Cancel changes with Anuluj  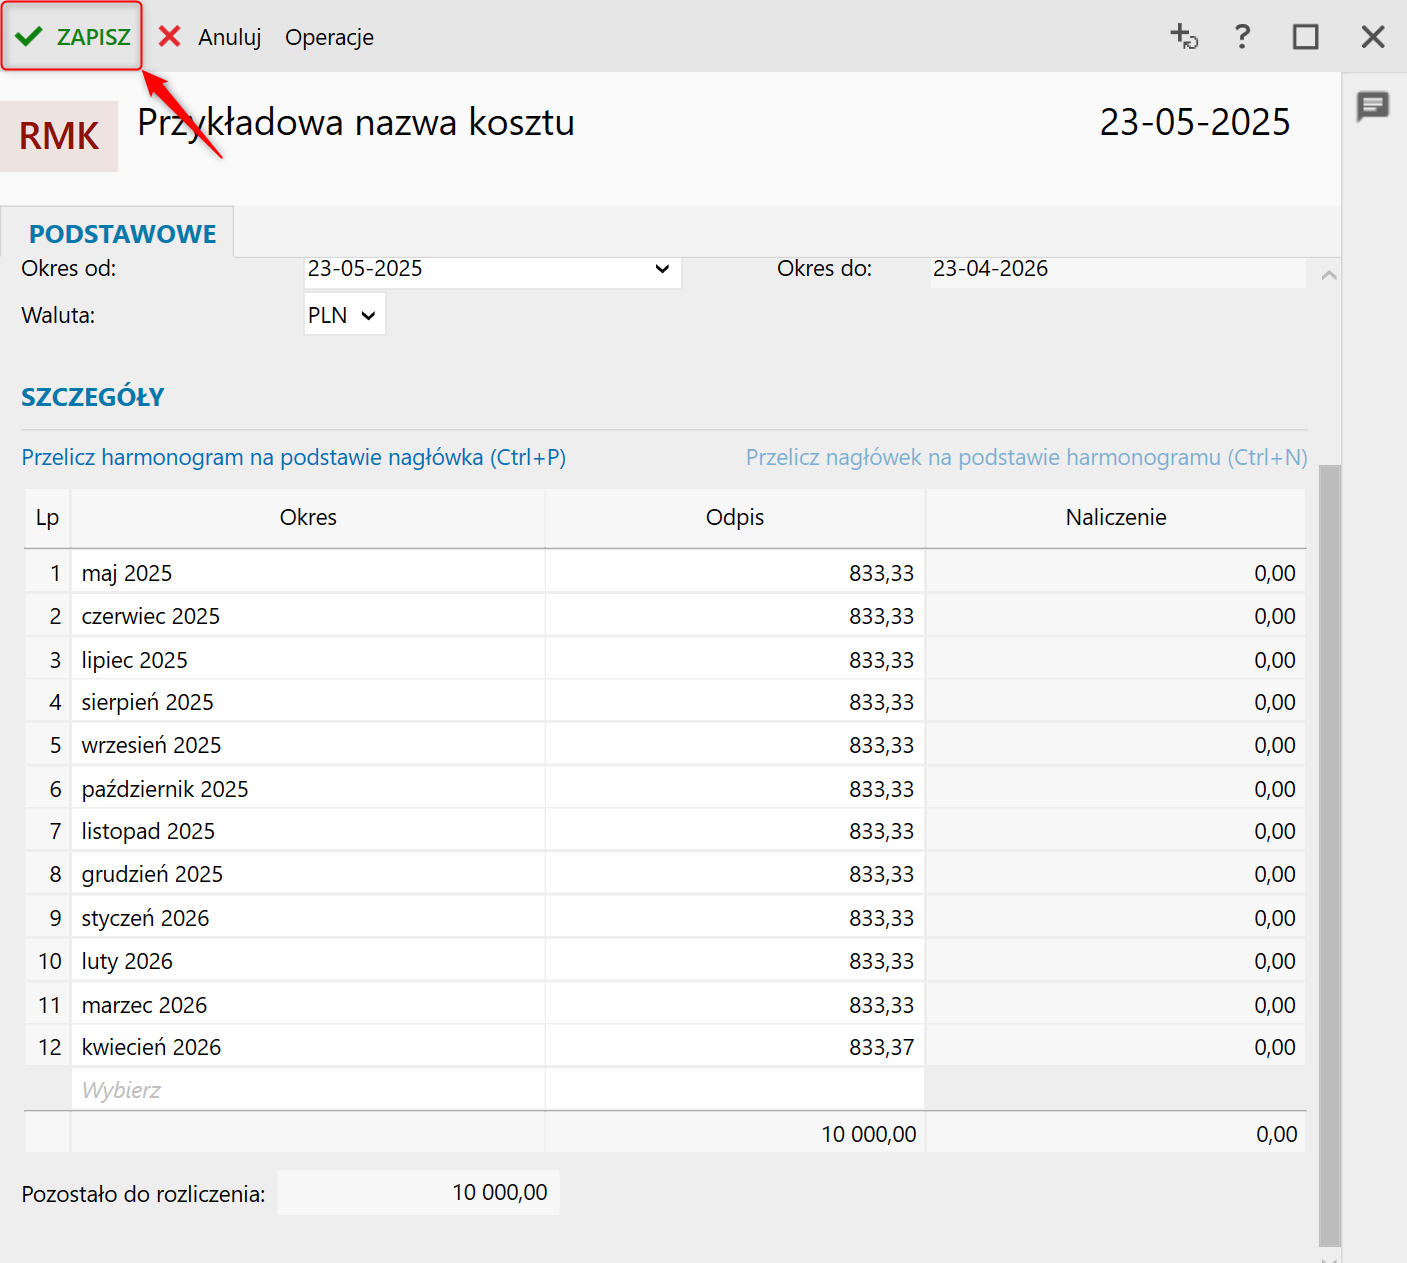point(229,37)
